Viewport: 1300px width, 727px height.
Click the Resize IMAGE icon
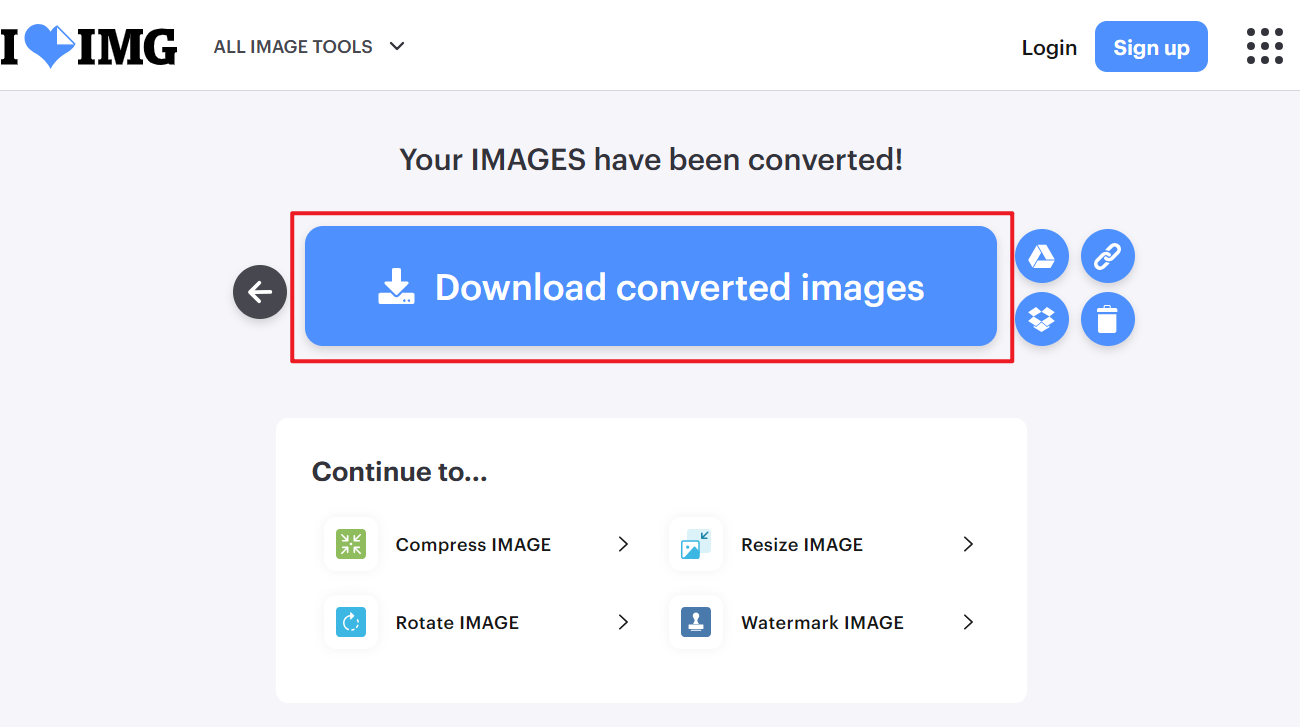click(695, 544)
